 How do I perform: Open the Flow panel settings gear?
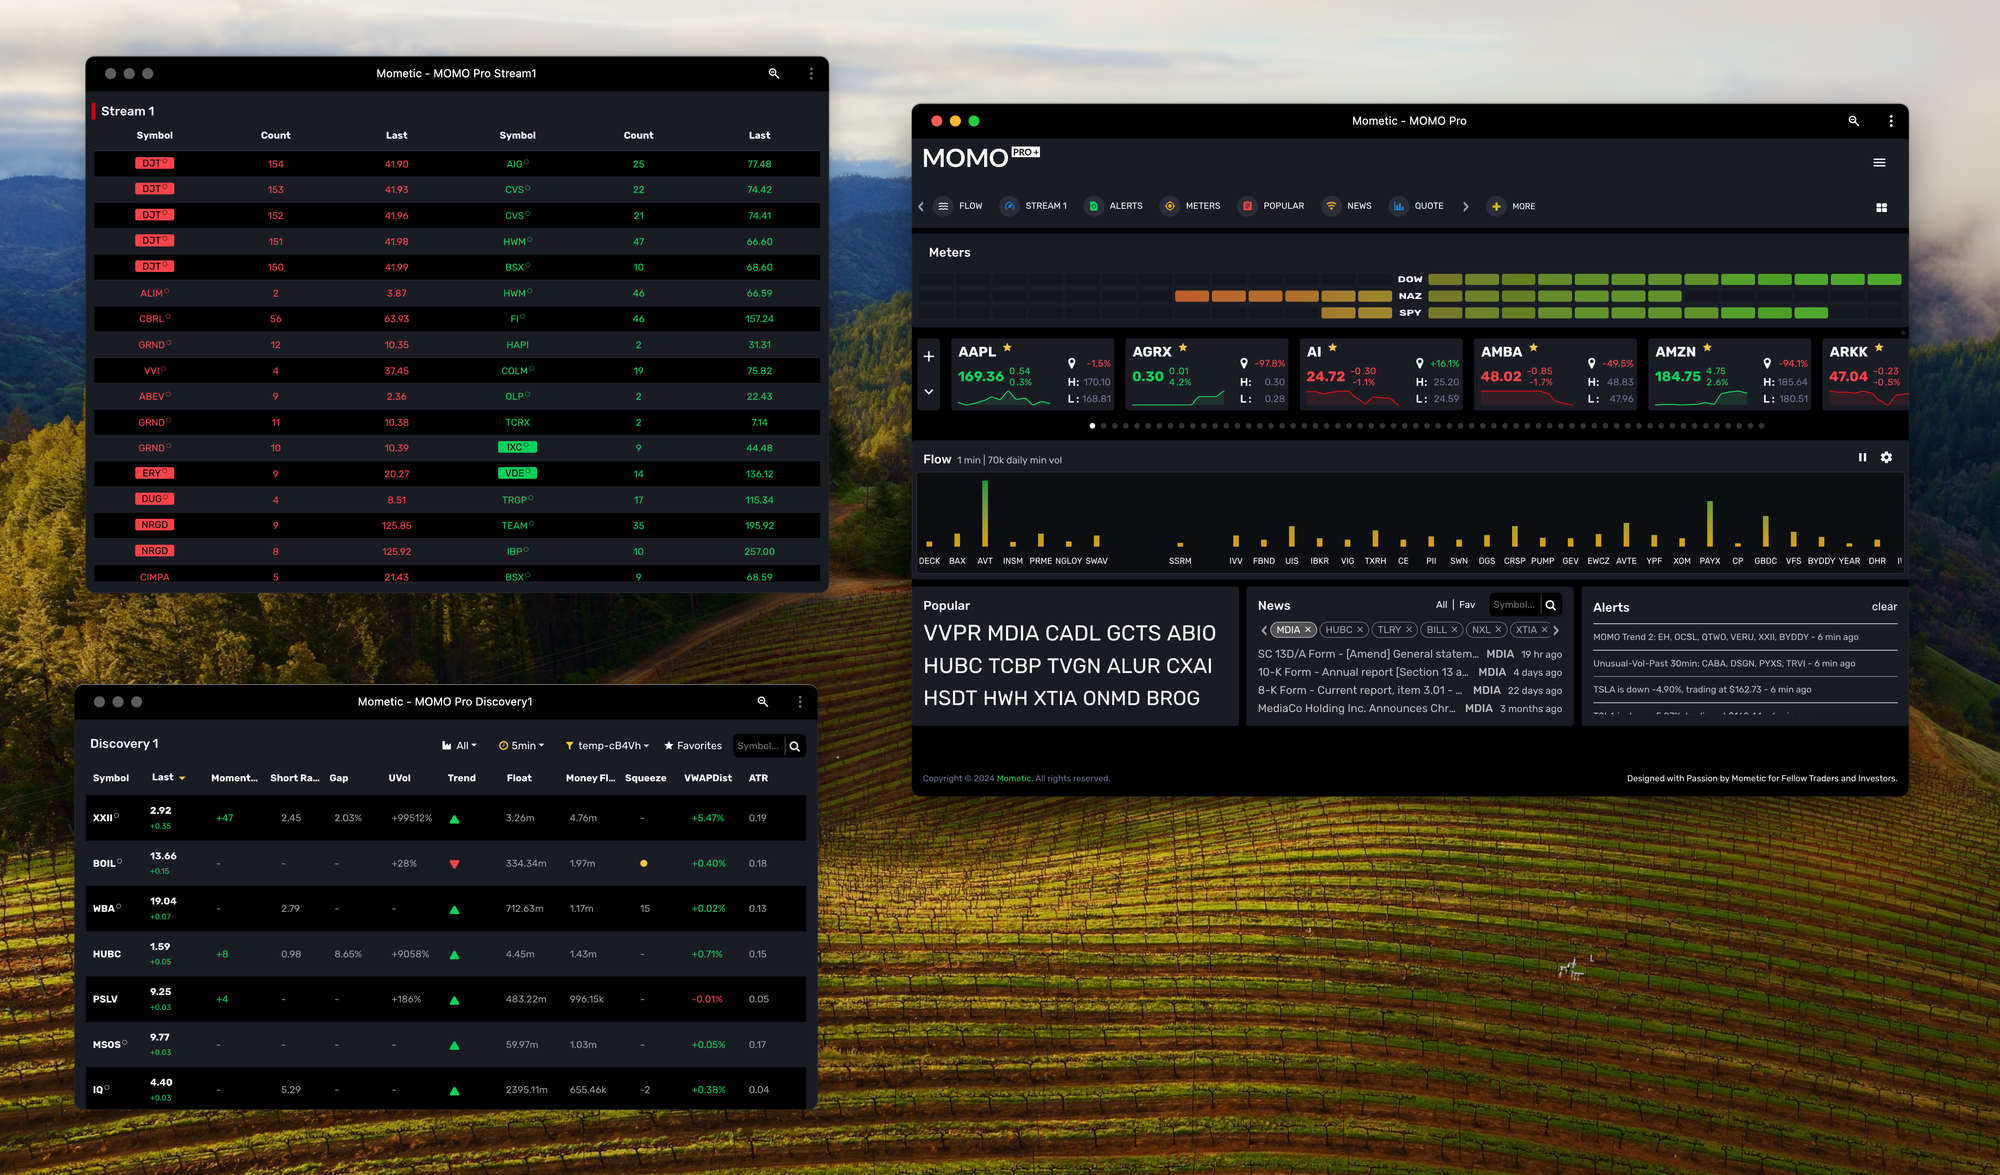click(x=1886, y=457)
